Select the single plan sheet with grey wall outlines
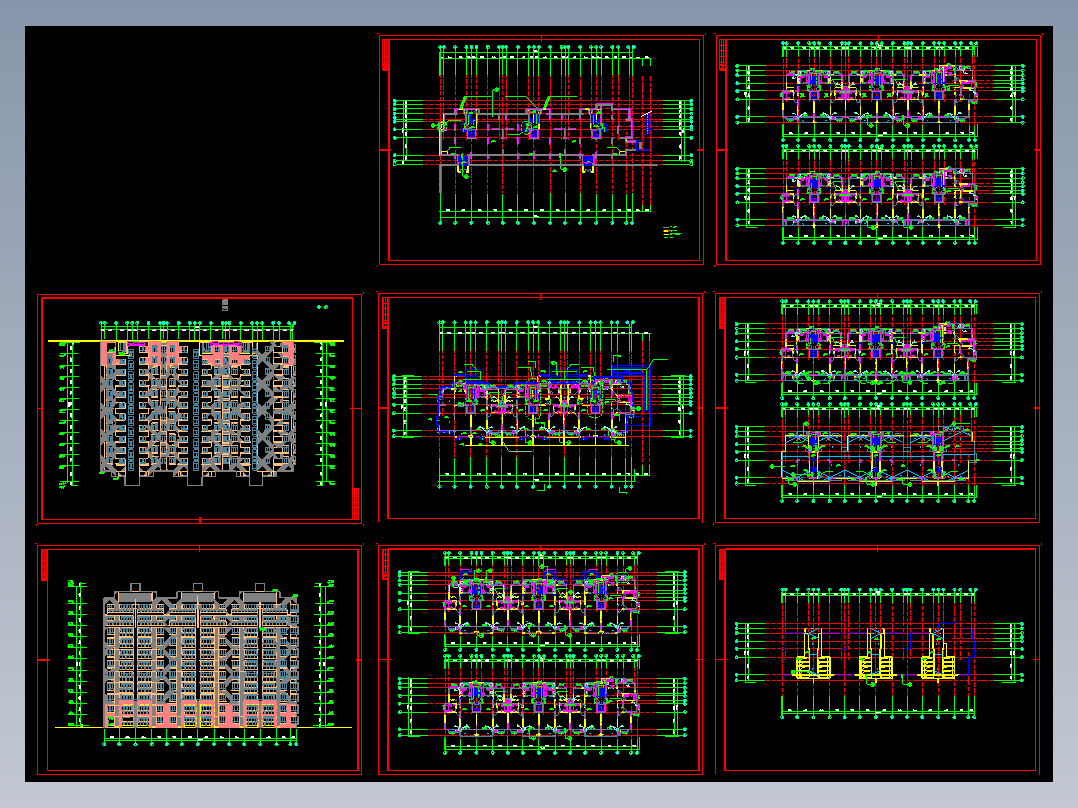The height and width of the screenshot is (808, 1078). pos(541,150)
